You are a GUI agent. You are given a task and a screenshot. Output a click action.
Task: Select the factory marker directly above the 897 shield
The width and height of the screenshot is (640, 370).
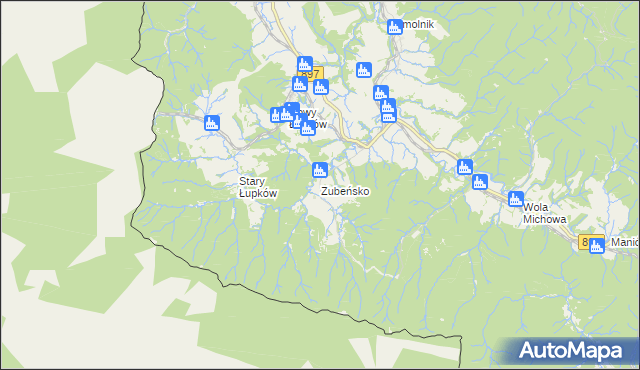pos(305,64)
